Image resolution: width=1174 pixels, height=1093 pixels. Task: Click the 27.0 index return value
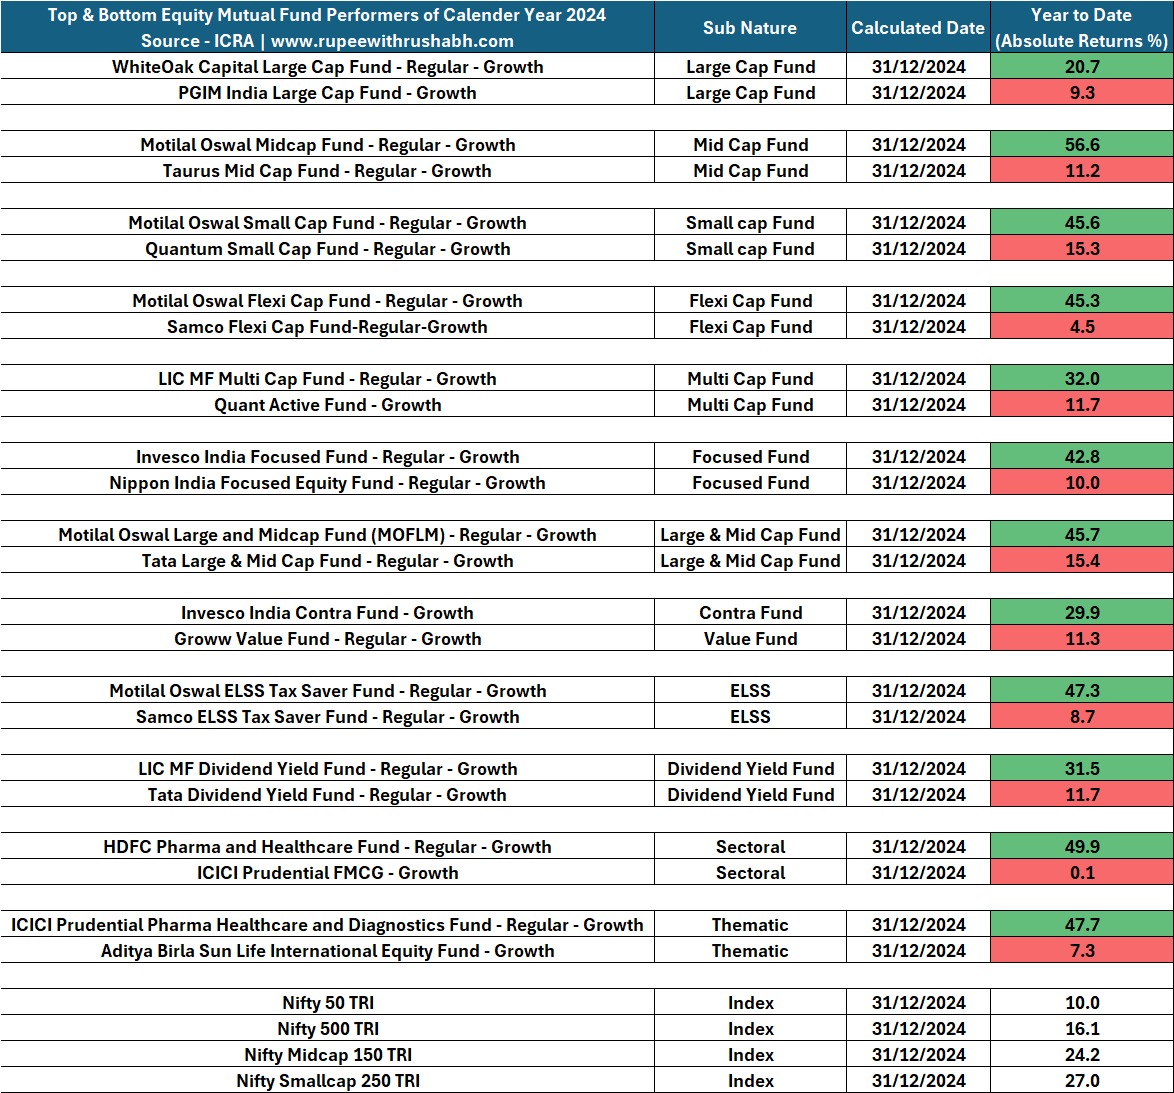pyautogui.click(x=1082, y=1080)
